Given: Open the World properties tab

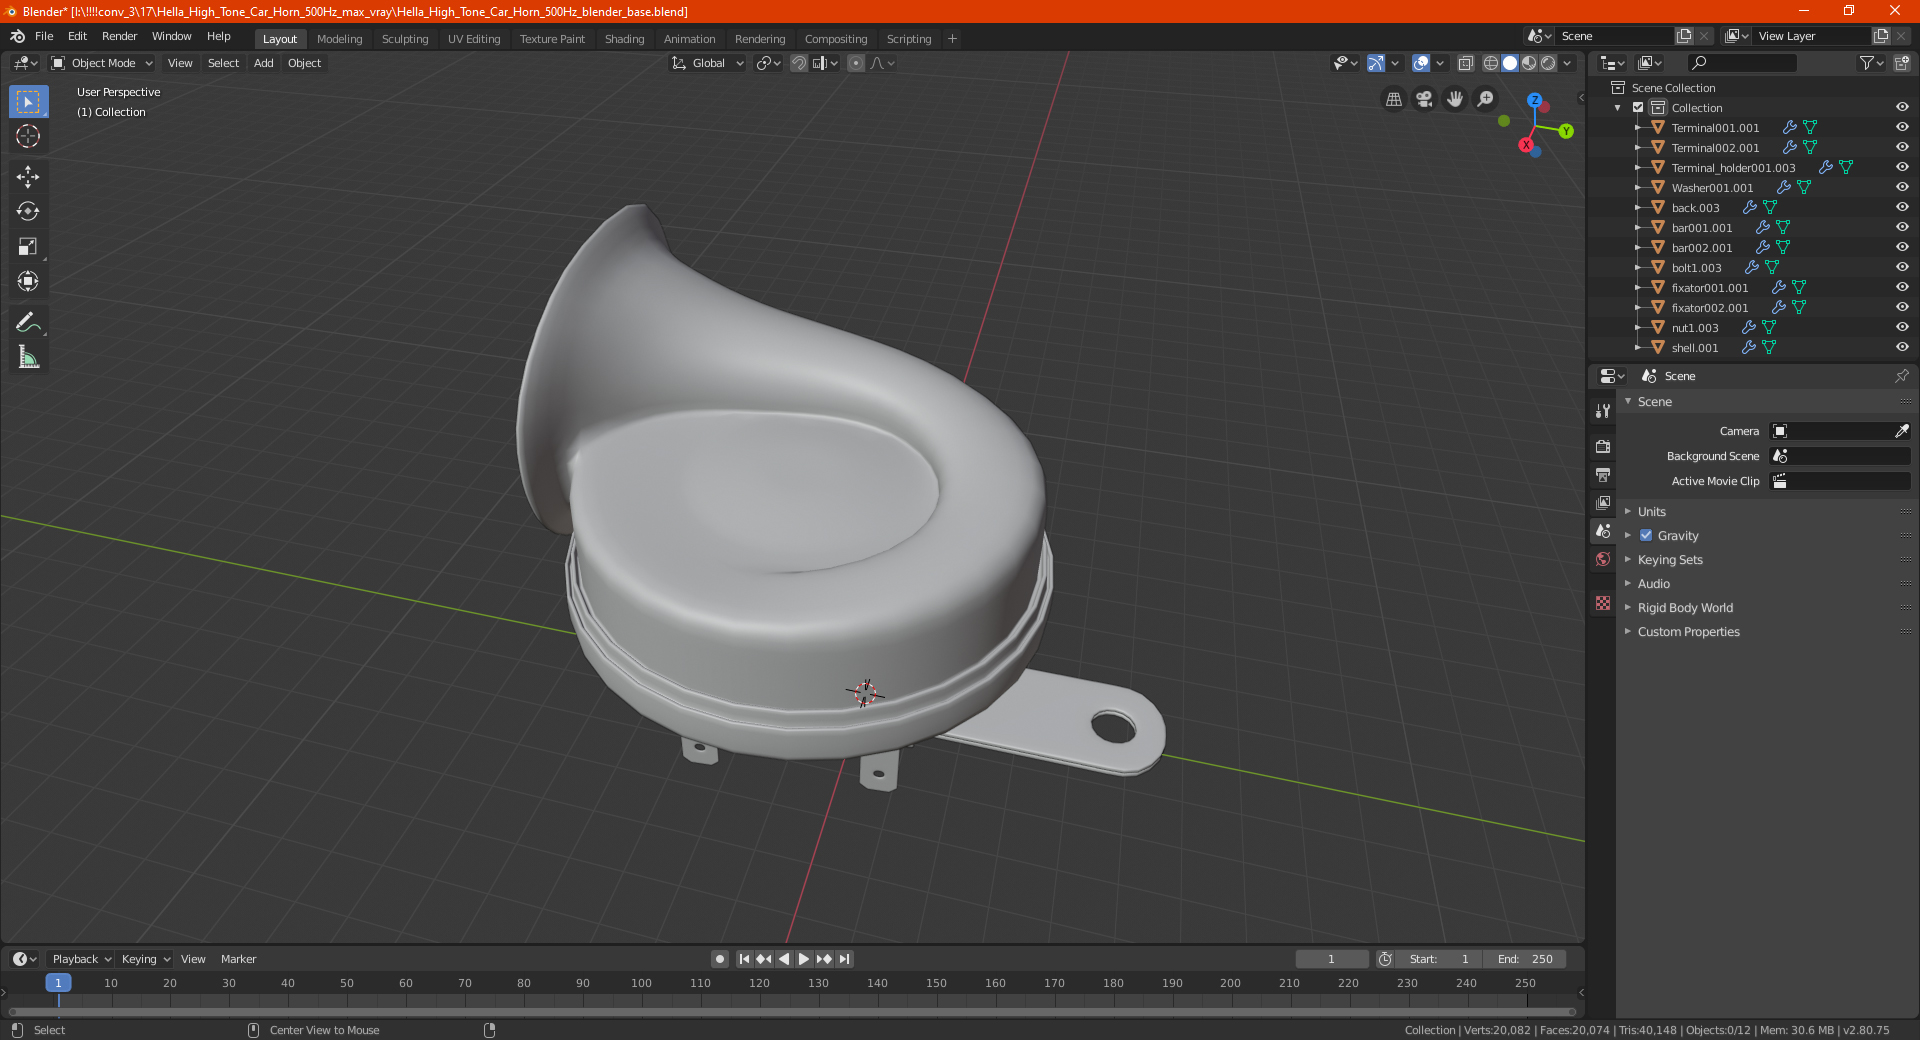Looking at the screenshot, I should (x=1603, y=559).
